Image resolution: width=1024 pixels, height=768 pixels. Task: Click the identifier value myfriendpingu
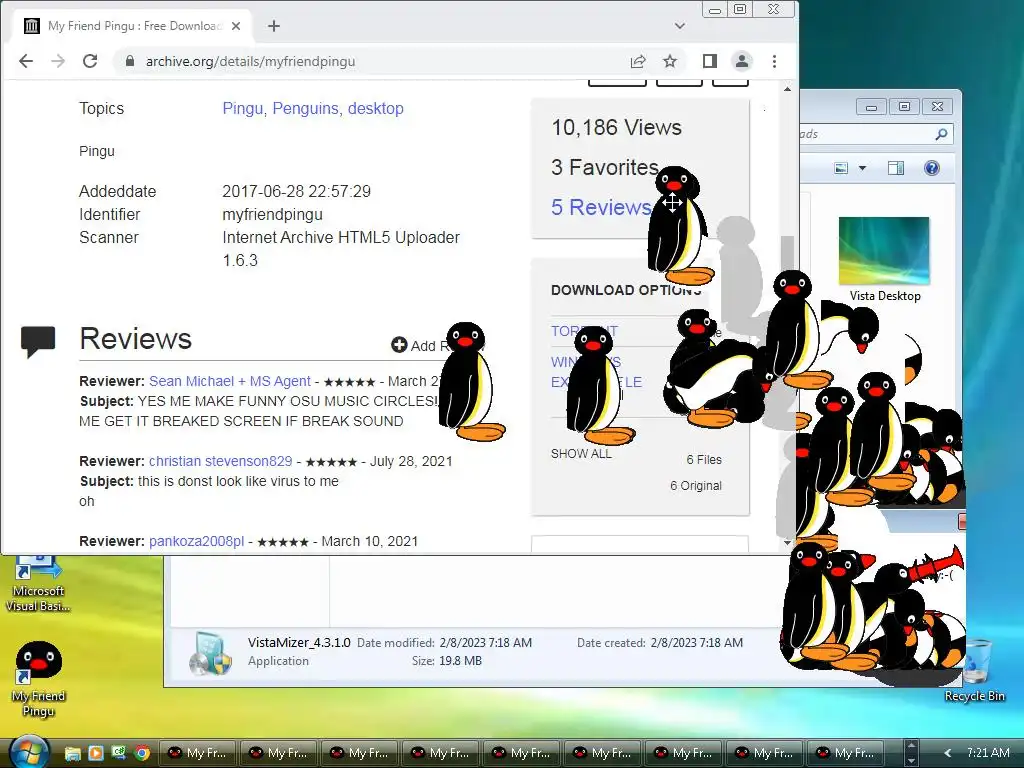pos(272,214)
